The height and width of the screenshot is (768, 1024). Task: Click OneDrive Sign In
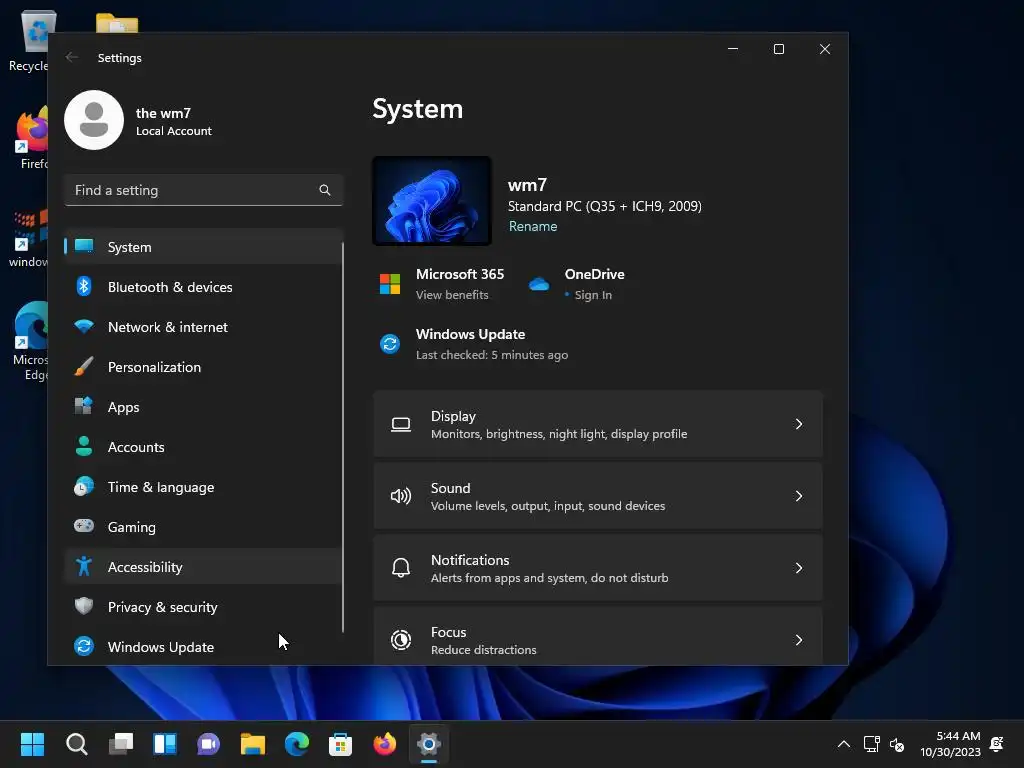click(593, 295)
